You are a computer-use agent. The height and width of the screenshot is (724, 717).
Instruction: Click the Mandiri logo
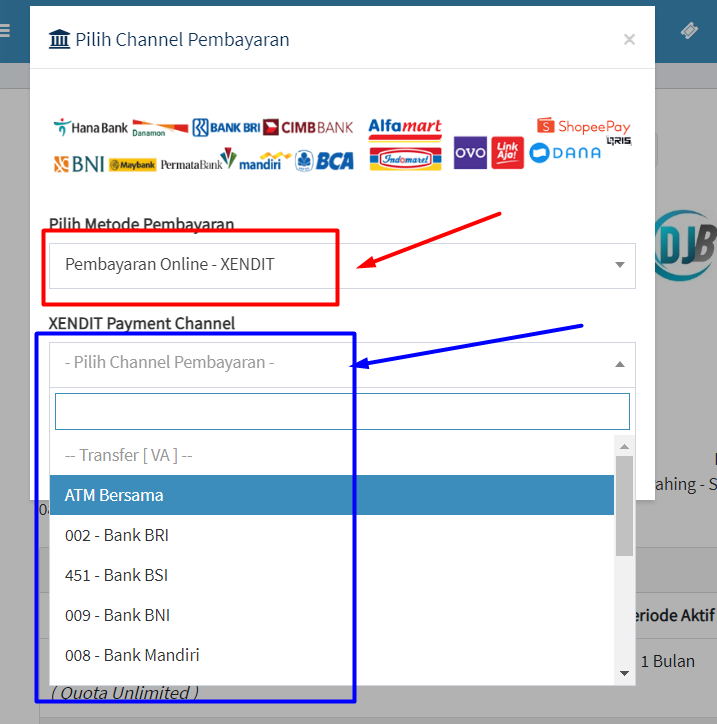(x=265, y=161)
